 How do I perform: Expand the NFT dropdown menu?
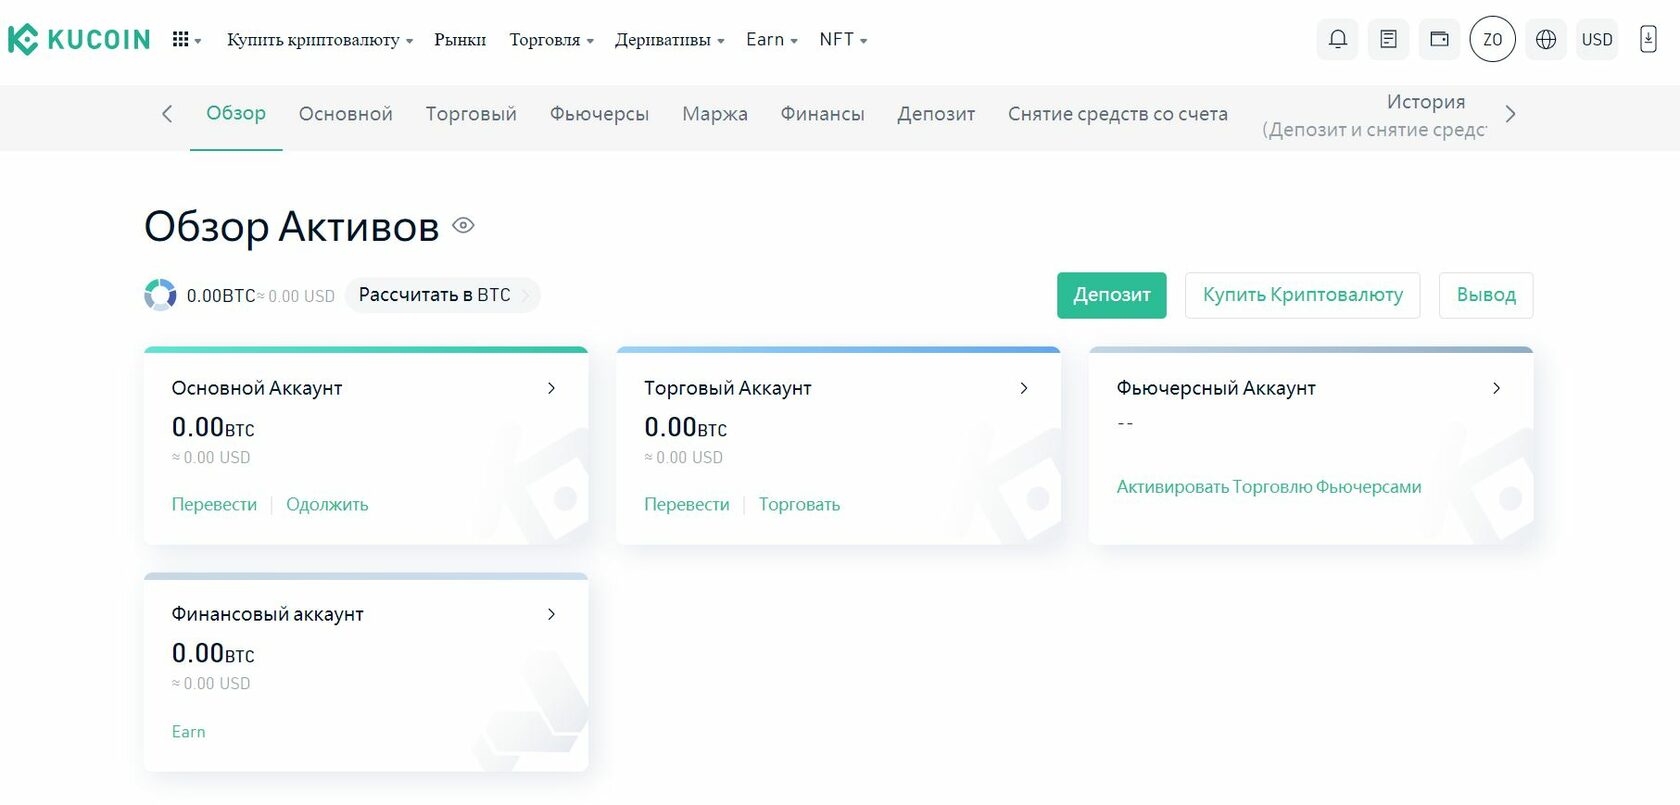[x=843, y=40]
